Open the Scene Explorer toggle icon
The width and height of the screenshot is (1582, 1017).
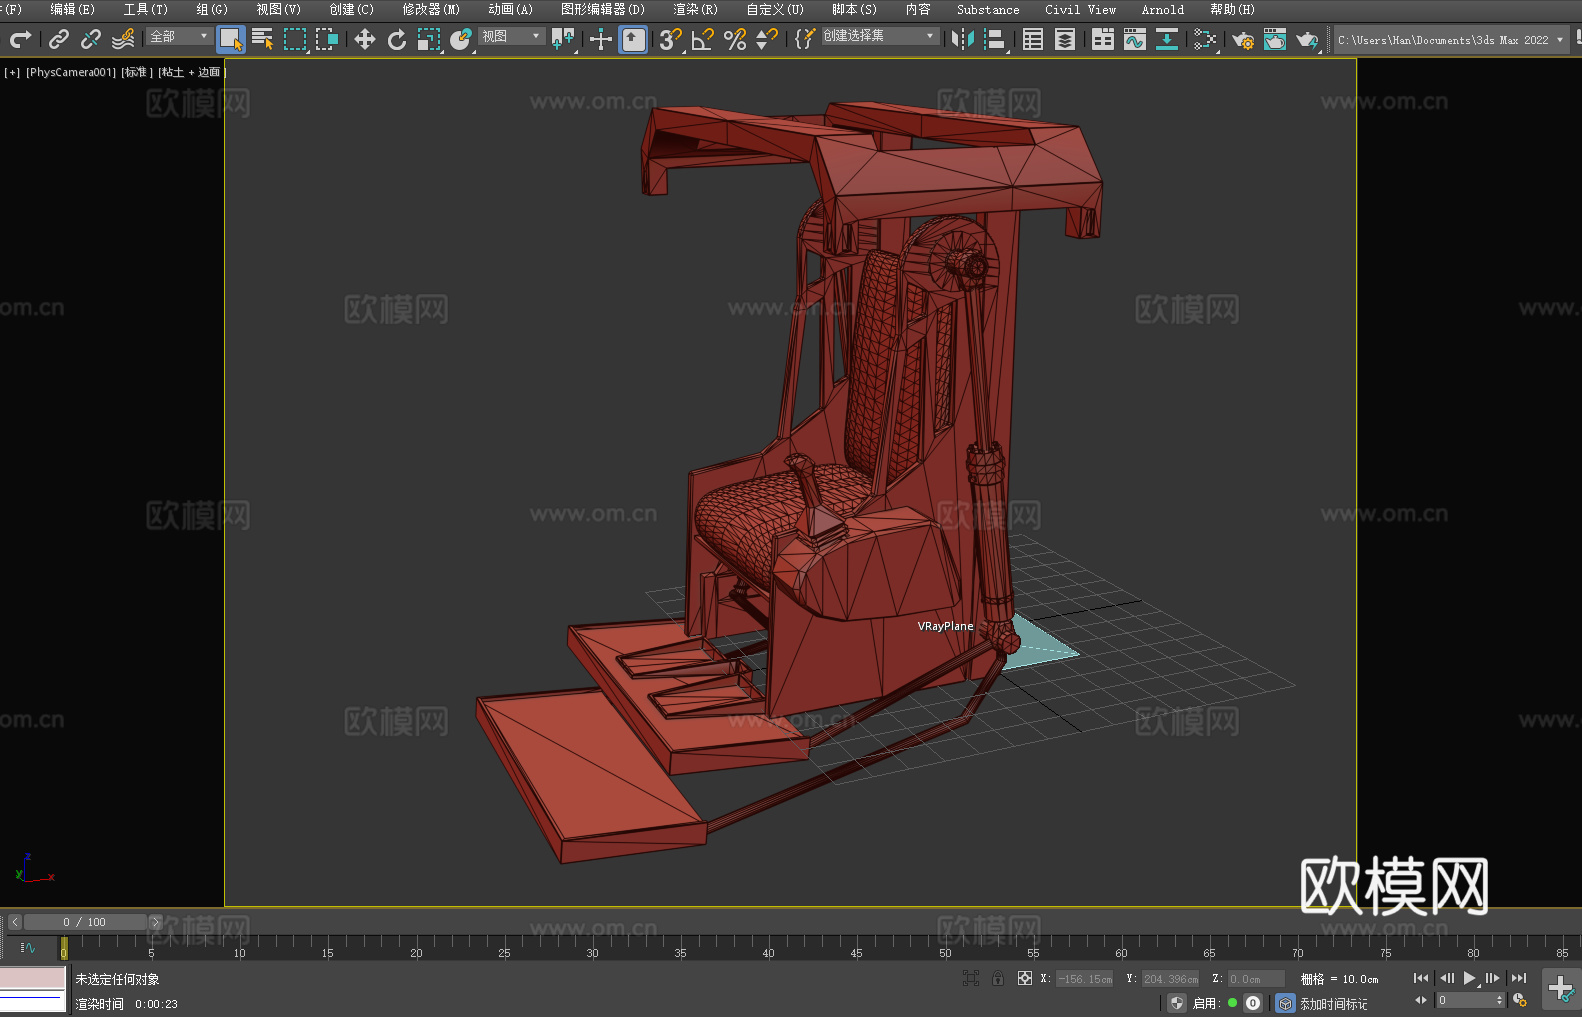pyautogui.click(x=1033, y=39)
